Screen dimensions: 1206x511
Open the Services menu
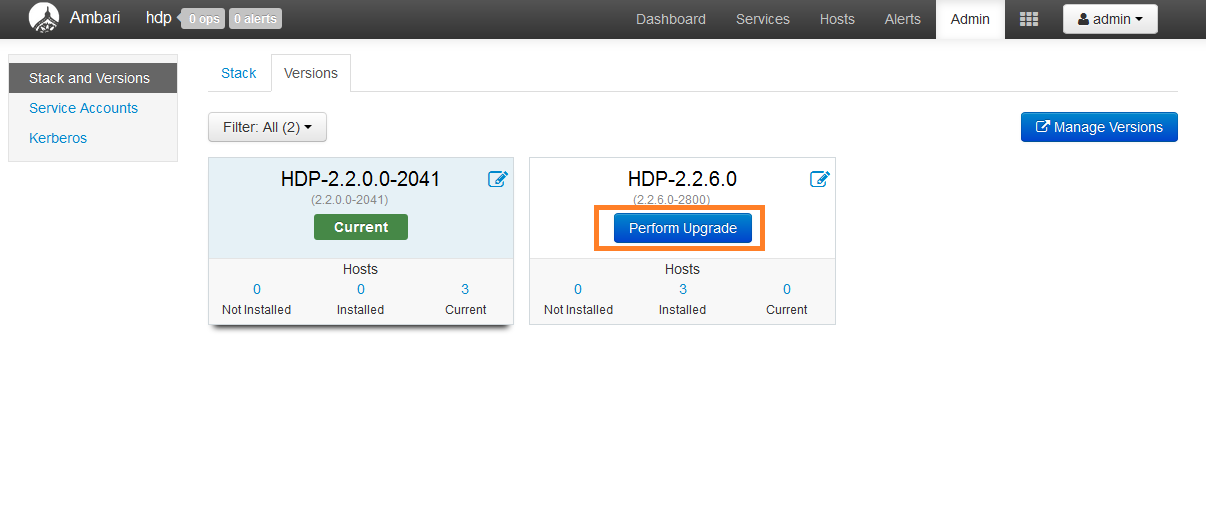coord(763,19)
